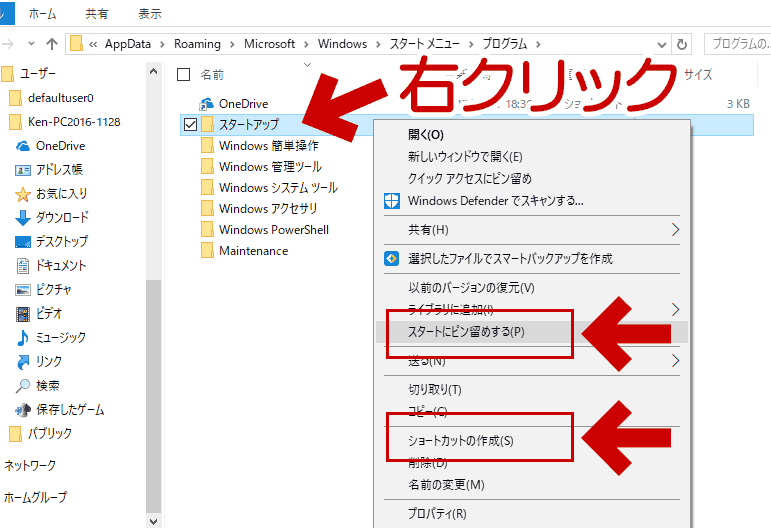Open the 共有 ribbon tab
The image size is (771, 528).
pyautogui.click(x=96, y=14)
